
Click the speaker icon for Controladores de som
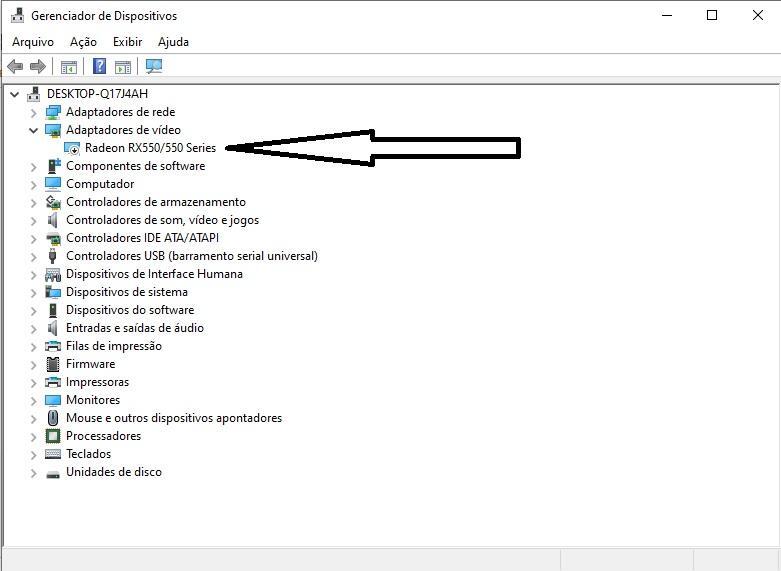pyautogui.click(x=53, y=220)
